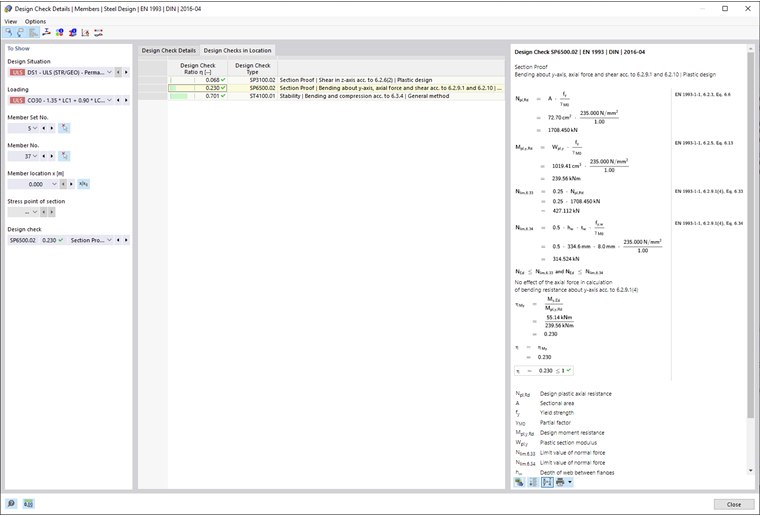760x517 pixels.
Task: Go to next member set number
Action: pyautogui.click(x=52, y=128)
